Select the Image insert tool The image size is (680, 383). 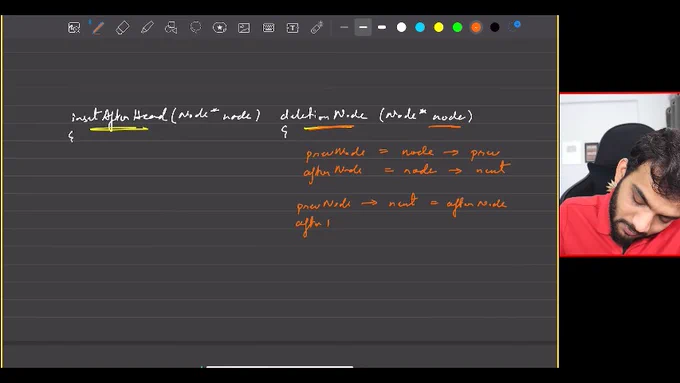tap(244, 28)
